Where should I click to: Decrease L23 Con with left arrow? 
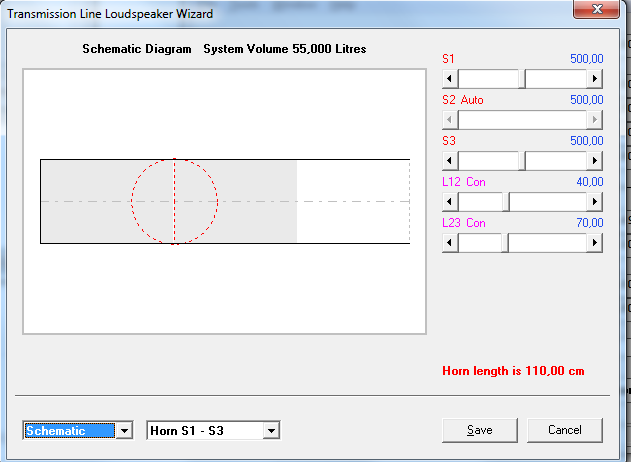coord(450,243)
